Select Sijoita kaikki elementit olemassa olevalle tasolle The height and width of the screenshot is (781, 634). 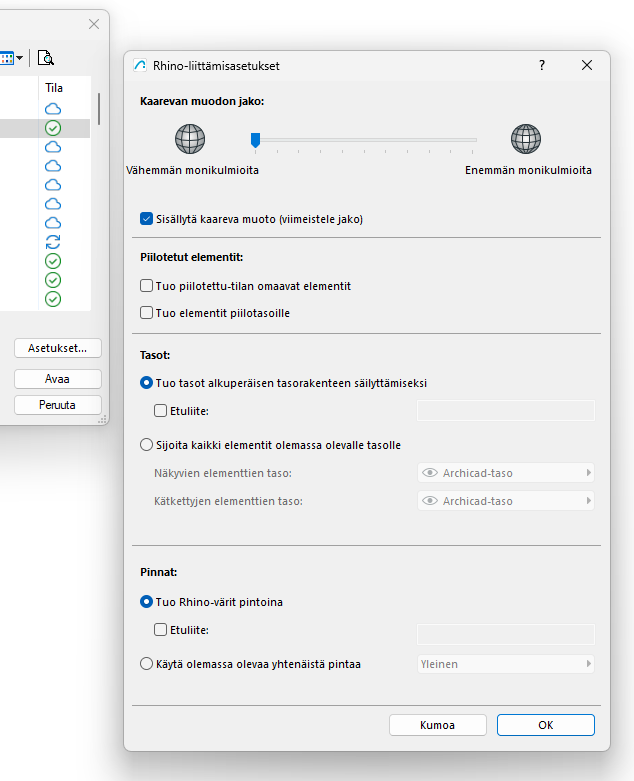click(x=148, y=445)
